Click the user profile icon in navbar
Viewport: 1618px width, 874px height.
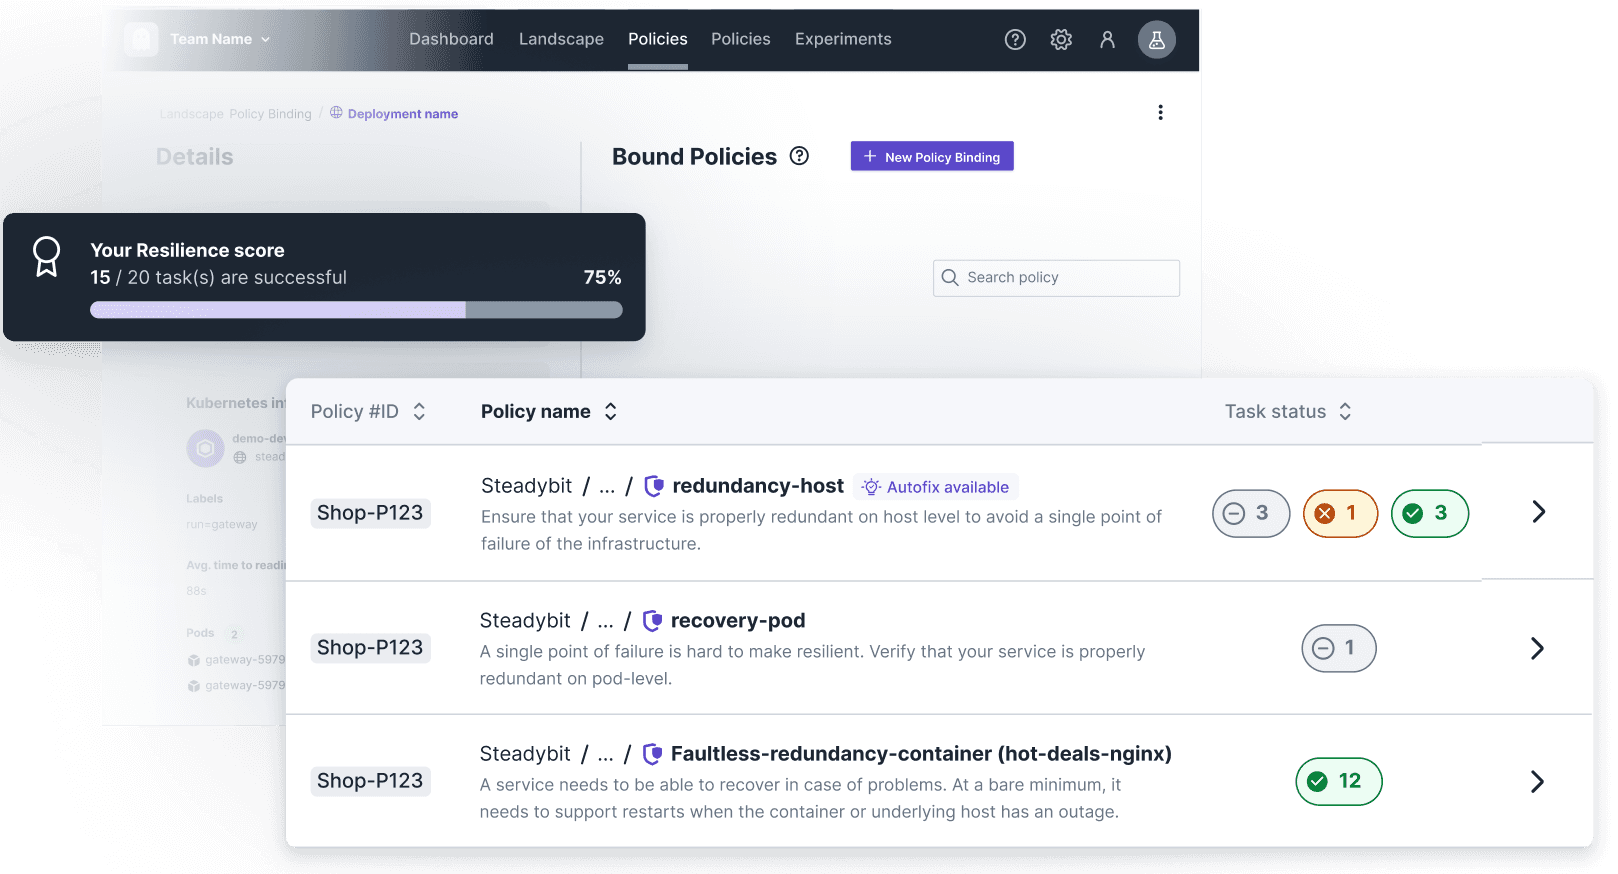point(1107,40)
